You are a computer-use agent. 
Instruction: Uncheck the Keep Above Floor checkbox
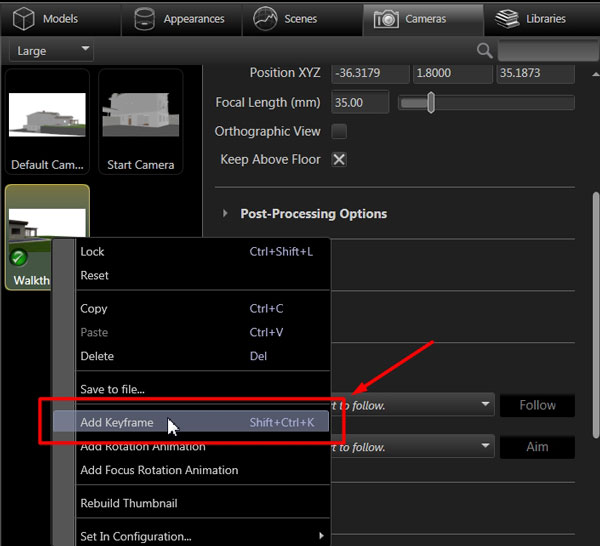pyautogui.click(x=339, y=160)
